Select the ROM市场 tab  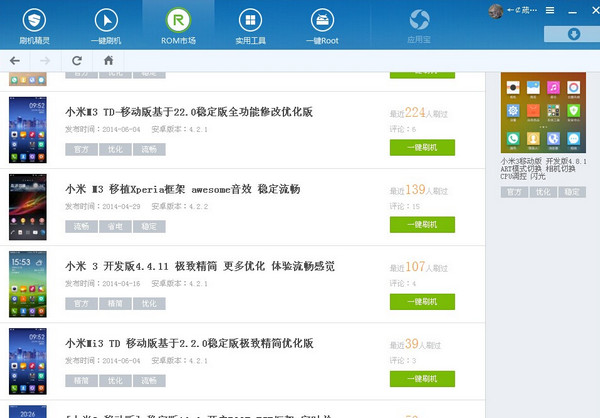tap(178, 26)
